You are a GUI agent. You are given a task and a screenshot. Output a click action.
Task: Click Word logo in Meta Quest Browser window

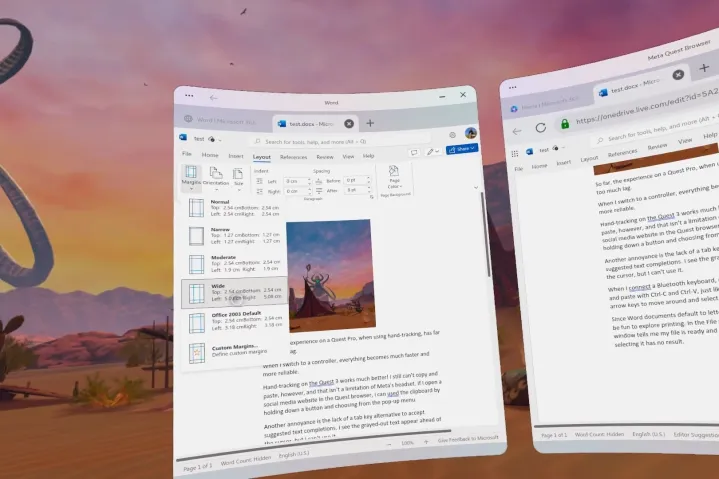click(530, 152)
